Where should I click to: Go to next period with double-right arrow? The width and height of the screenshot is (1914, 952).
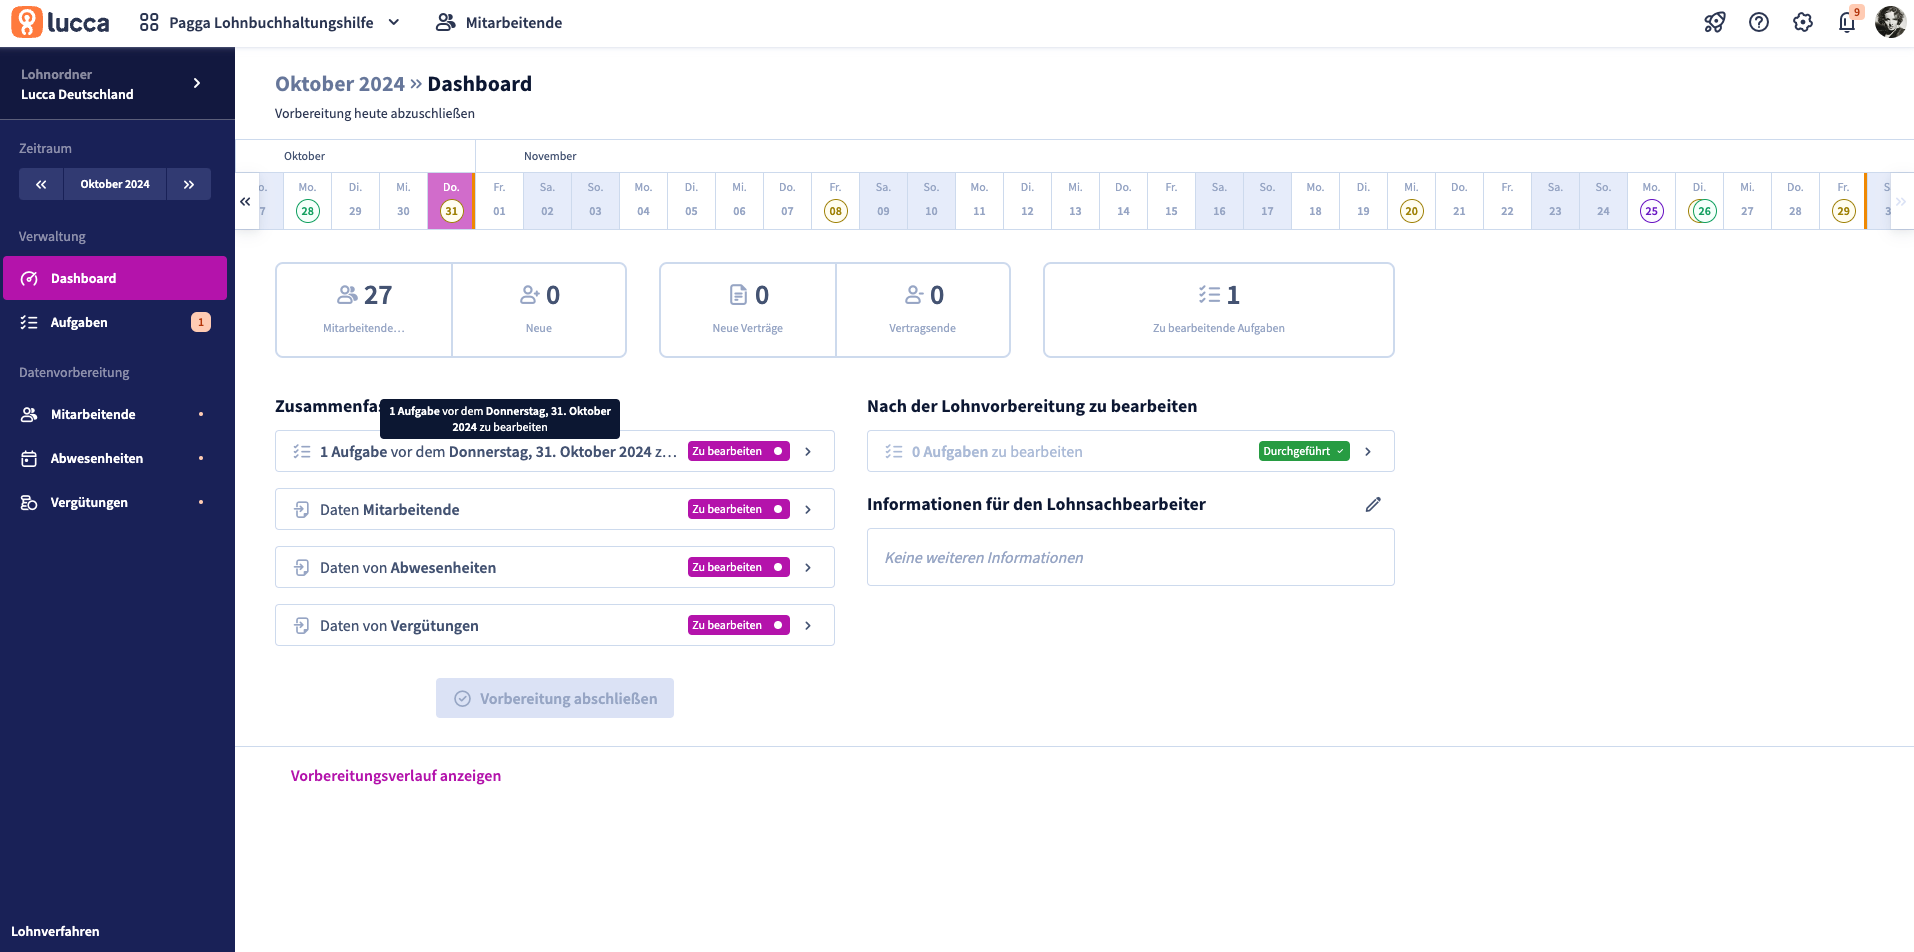188,184
